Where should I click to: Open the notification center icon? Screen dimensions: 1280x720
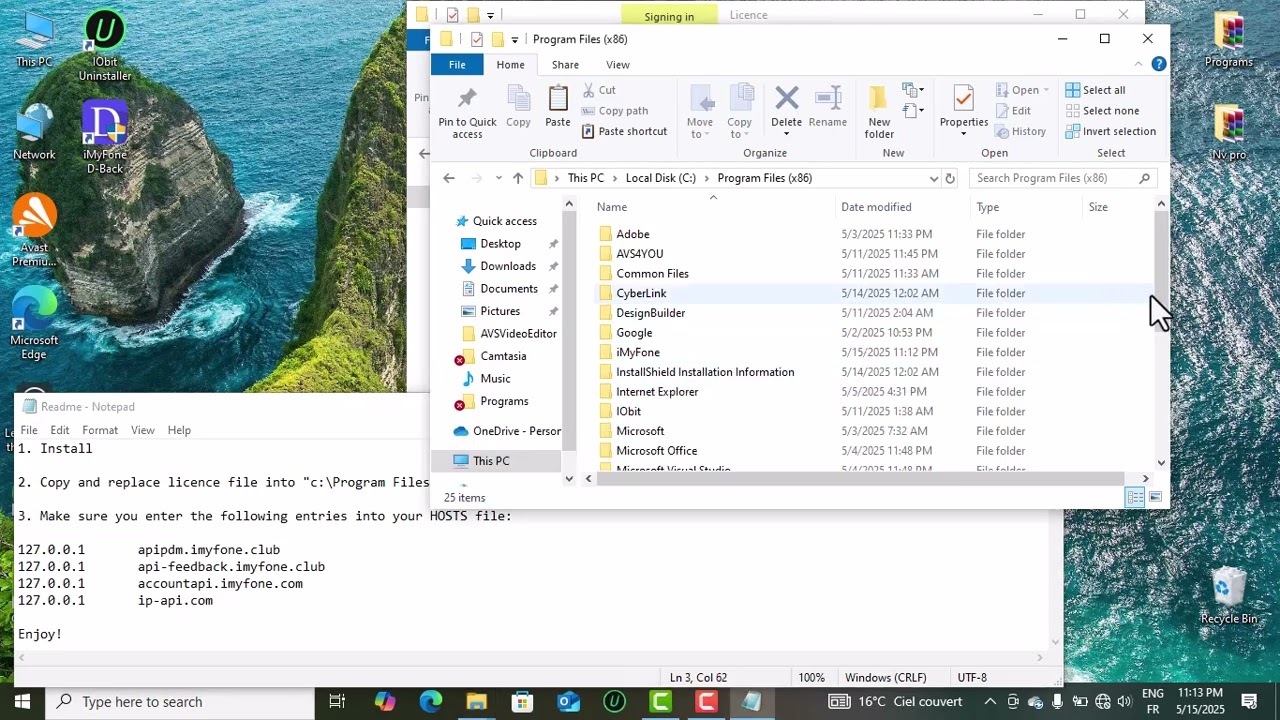(x=1249, y=702)
